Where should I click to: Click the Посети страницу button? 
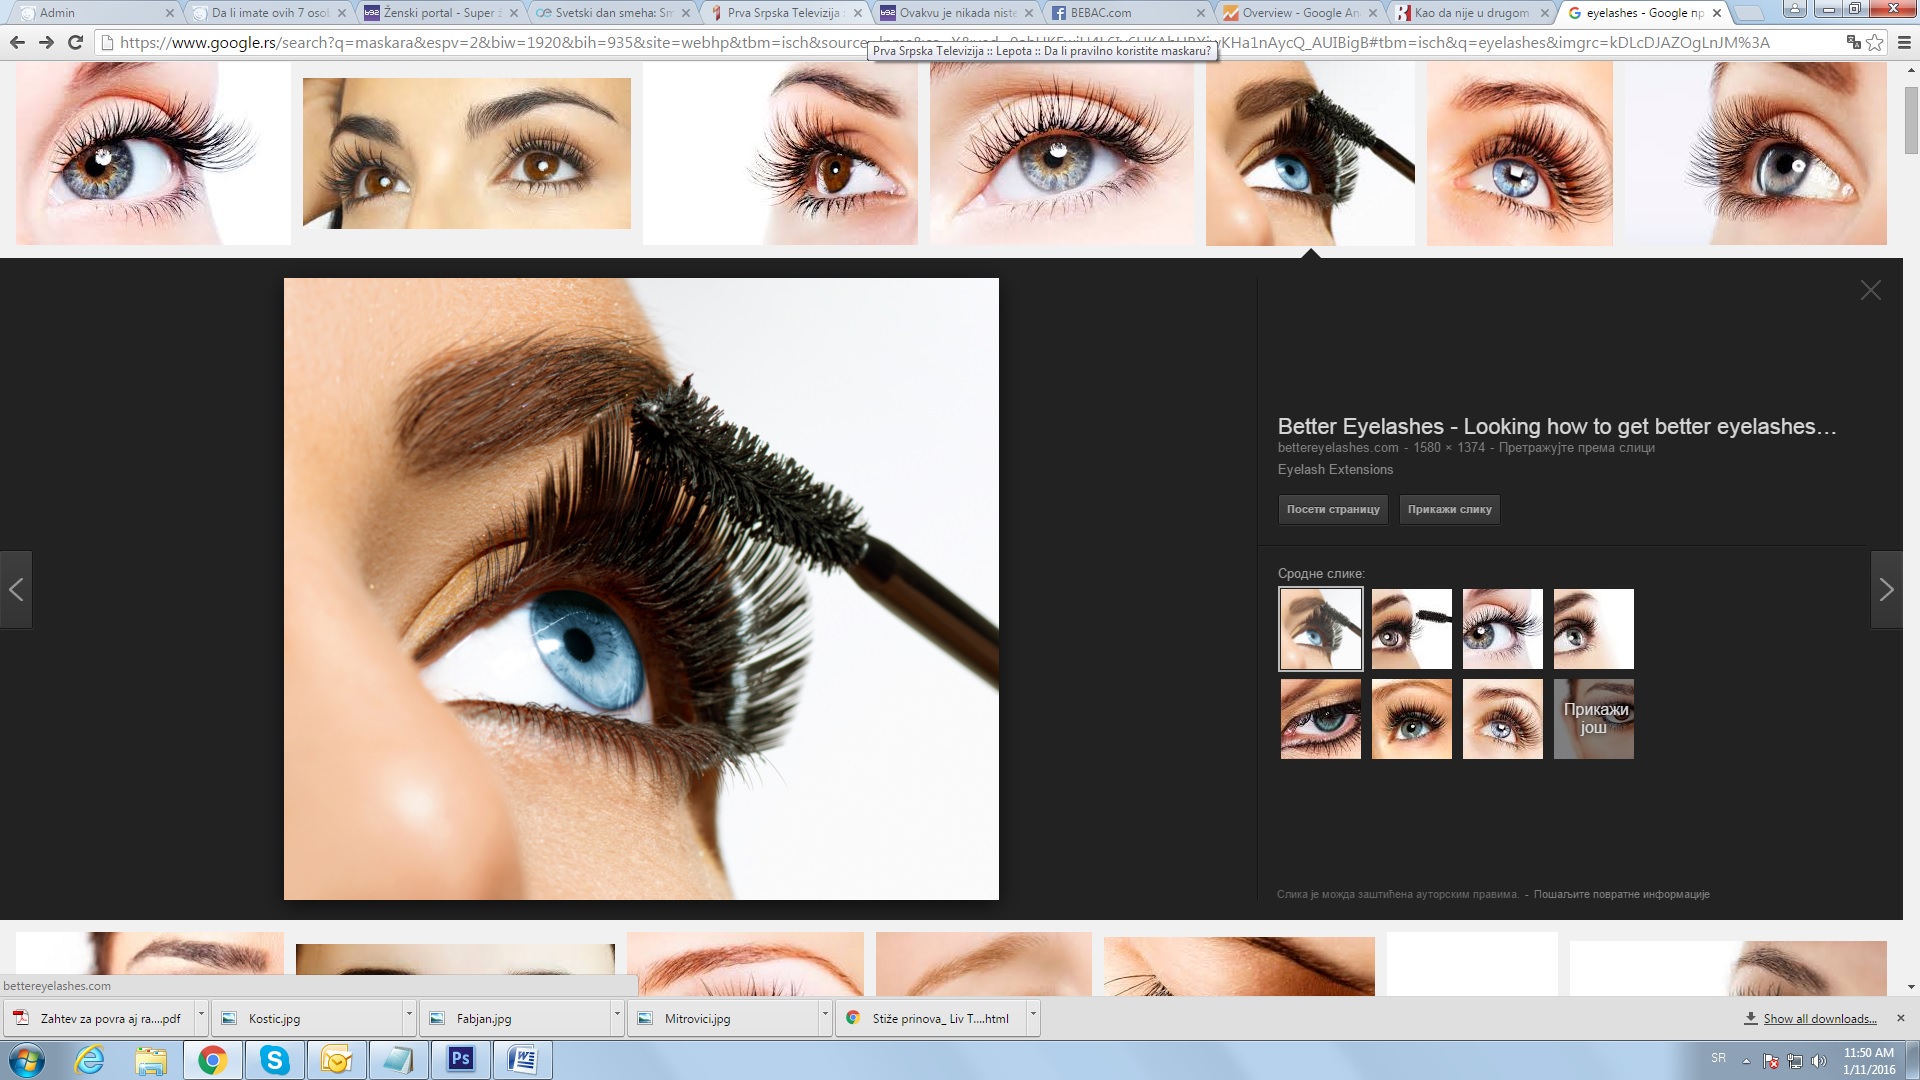[x=1332, y=510]
